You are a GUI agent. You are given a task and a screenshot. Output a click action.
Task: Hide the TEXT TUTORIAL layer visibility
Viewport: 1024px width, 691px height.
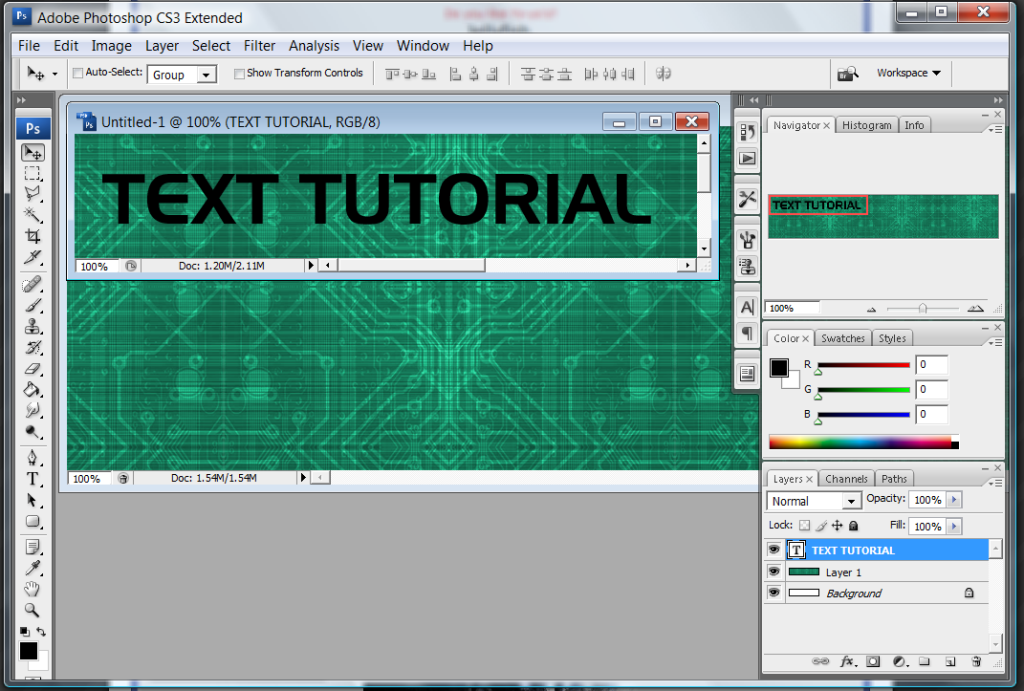773,550
